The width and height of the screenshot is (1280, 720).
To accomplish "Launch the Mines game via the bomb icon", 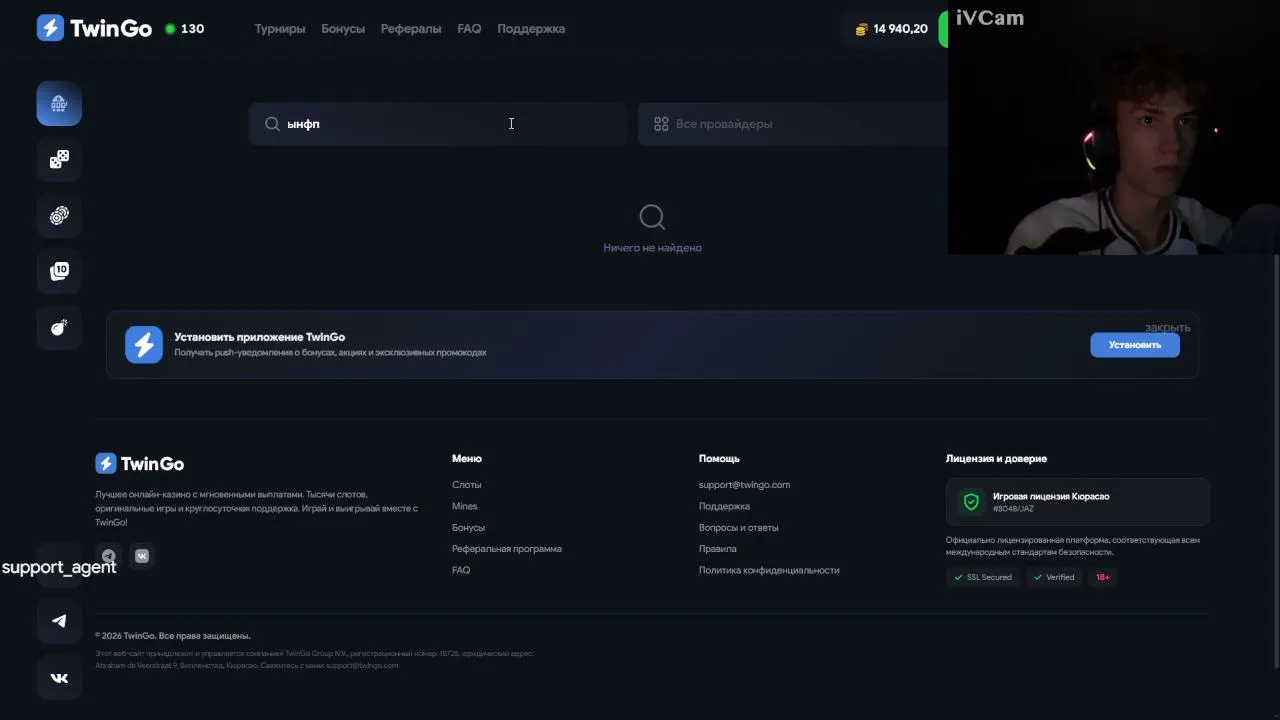I will pos(59,327).
